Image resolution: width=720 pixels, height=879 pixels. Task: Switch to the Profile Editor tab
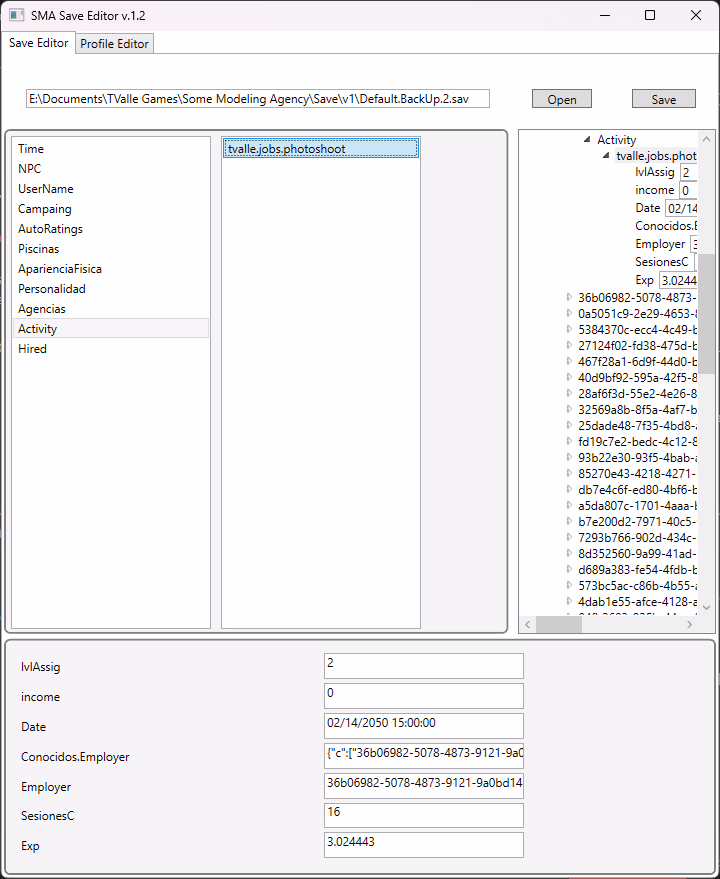pos(115,44)
